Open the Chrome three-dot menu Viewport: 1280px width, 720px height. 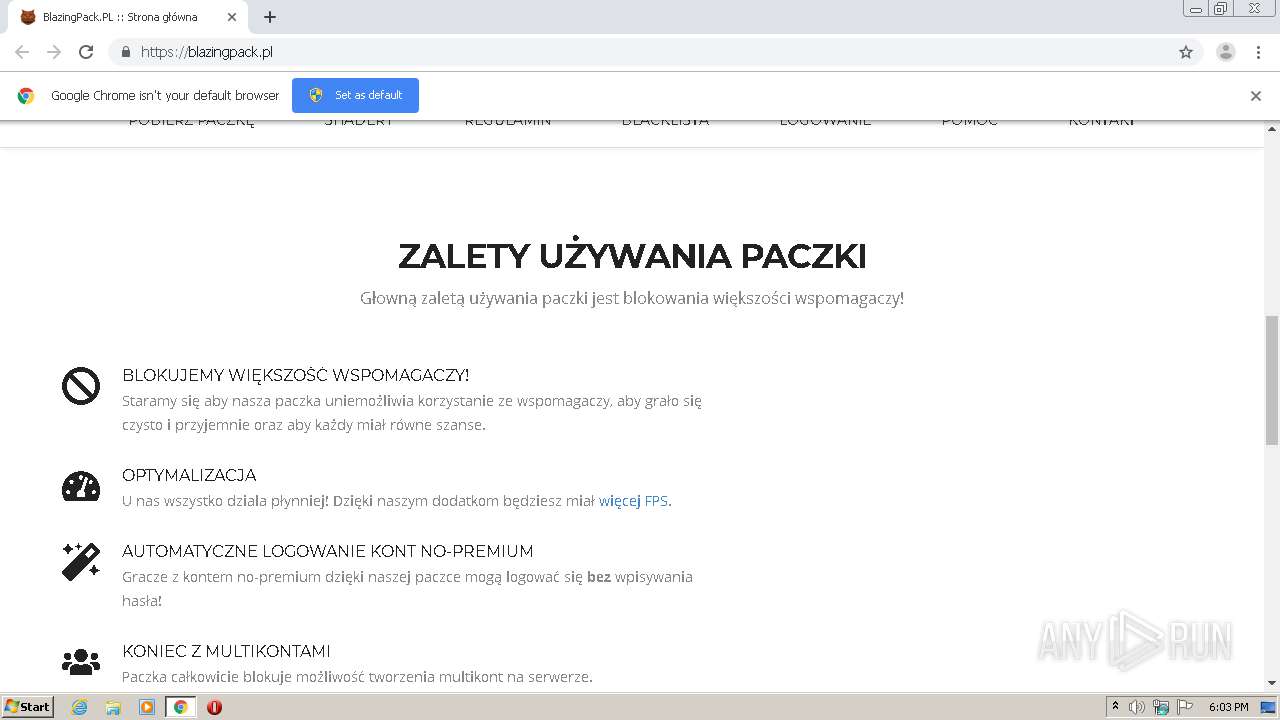point(1258,52)
